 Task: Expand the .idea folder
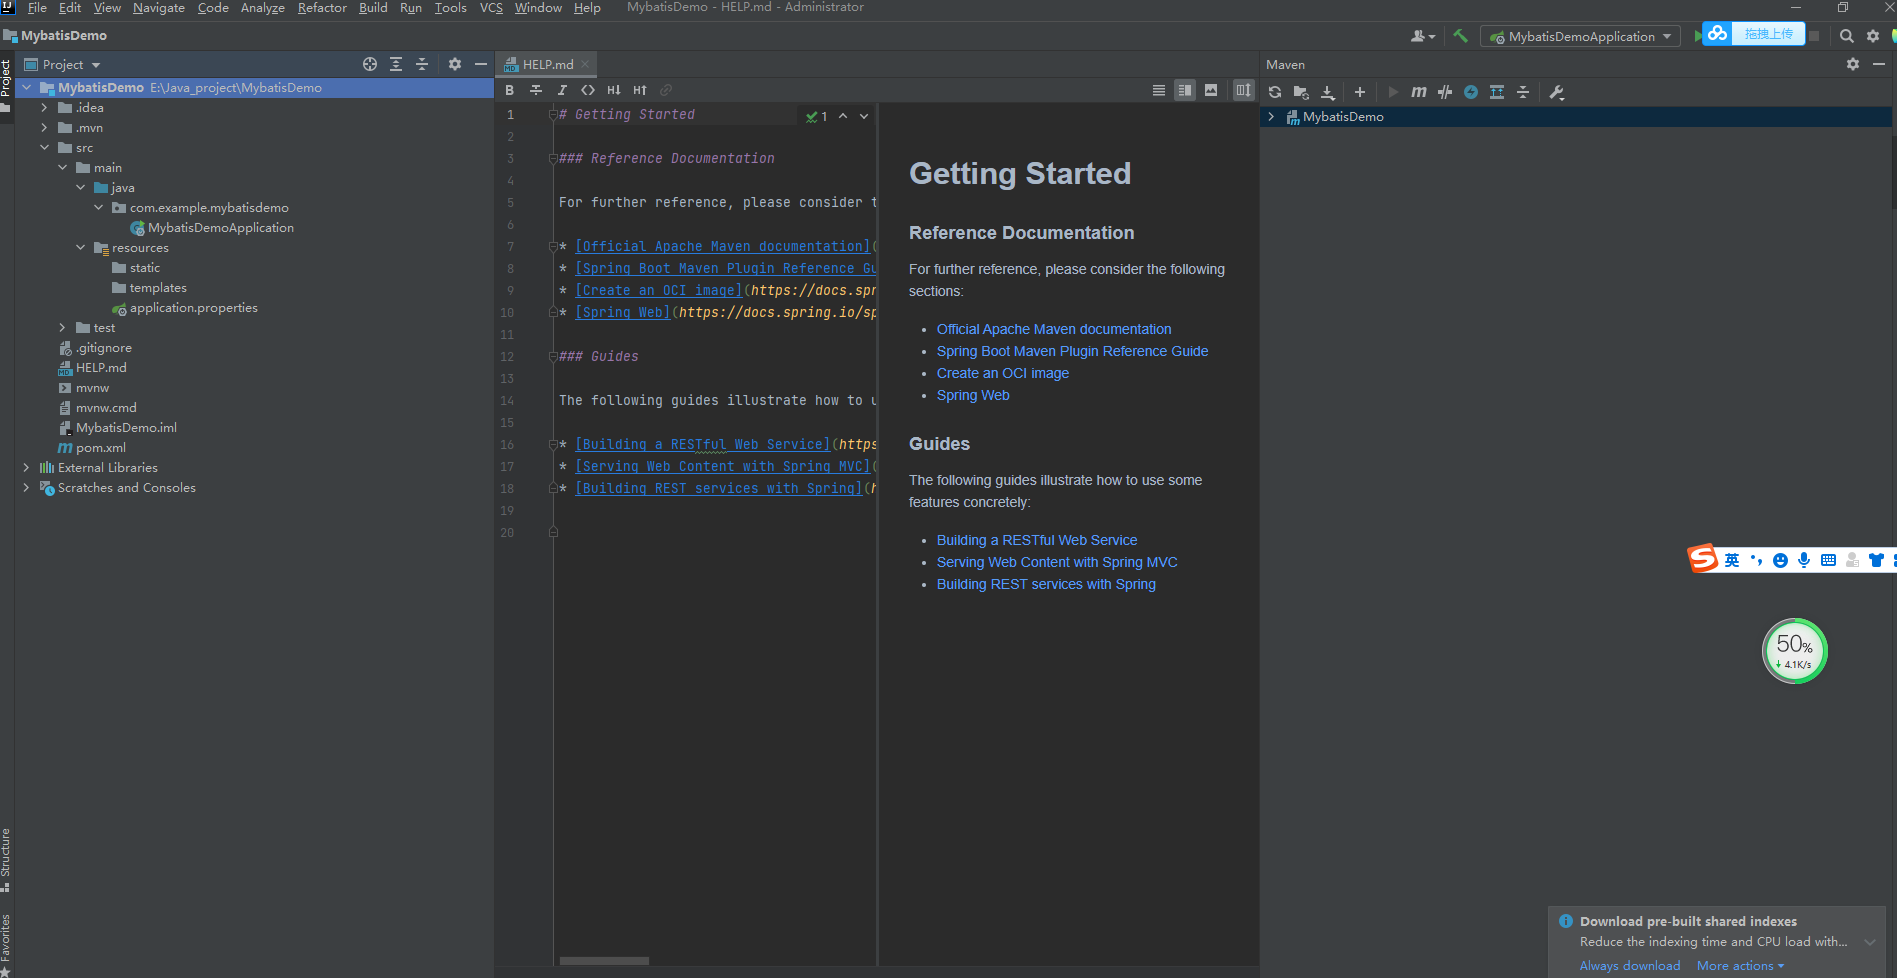[44, 108]
